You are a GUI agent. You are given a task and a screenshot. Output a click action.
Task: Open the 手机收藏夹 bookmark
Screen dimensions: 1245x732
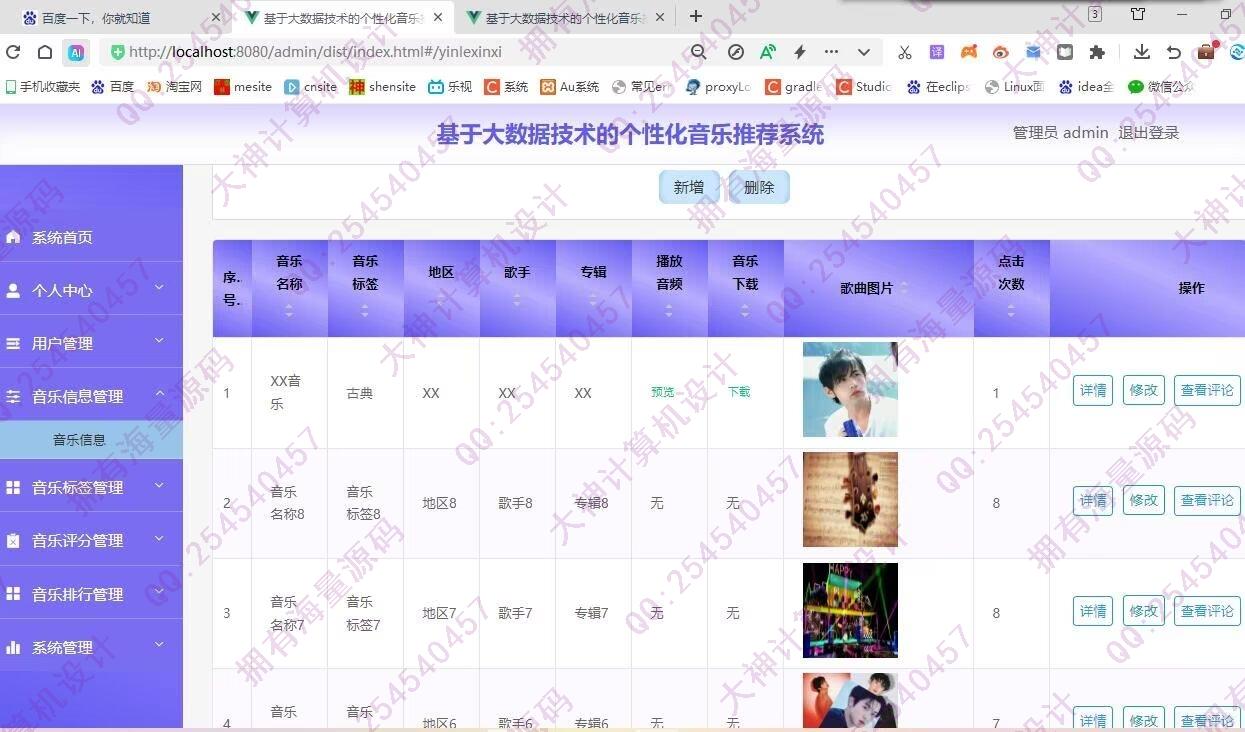pos(43,87)
